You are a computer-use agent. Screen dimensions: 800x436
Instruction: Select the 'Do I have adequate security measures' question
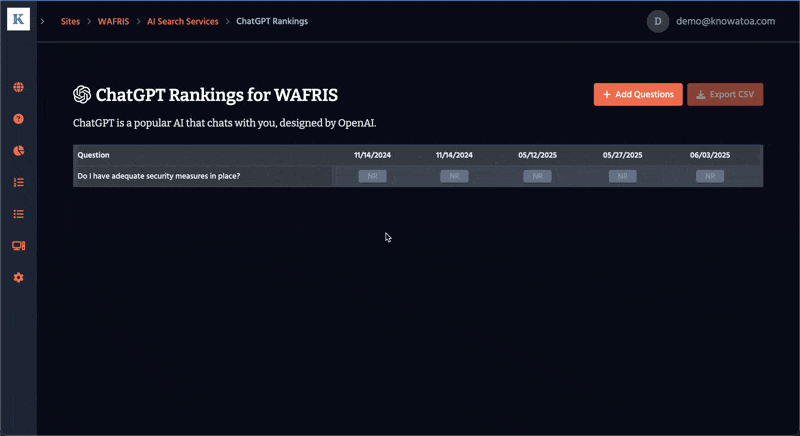[x=159, y=176]
